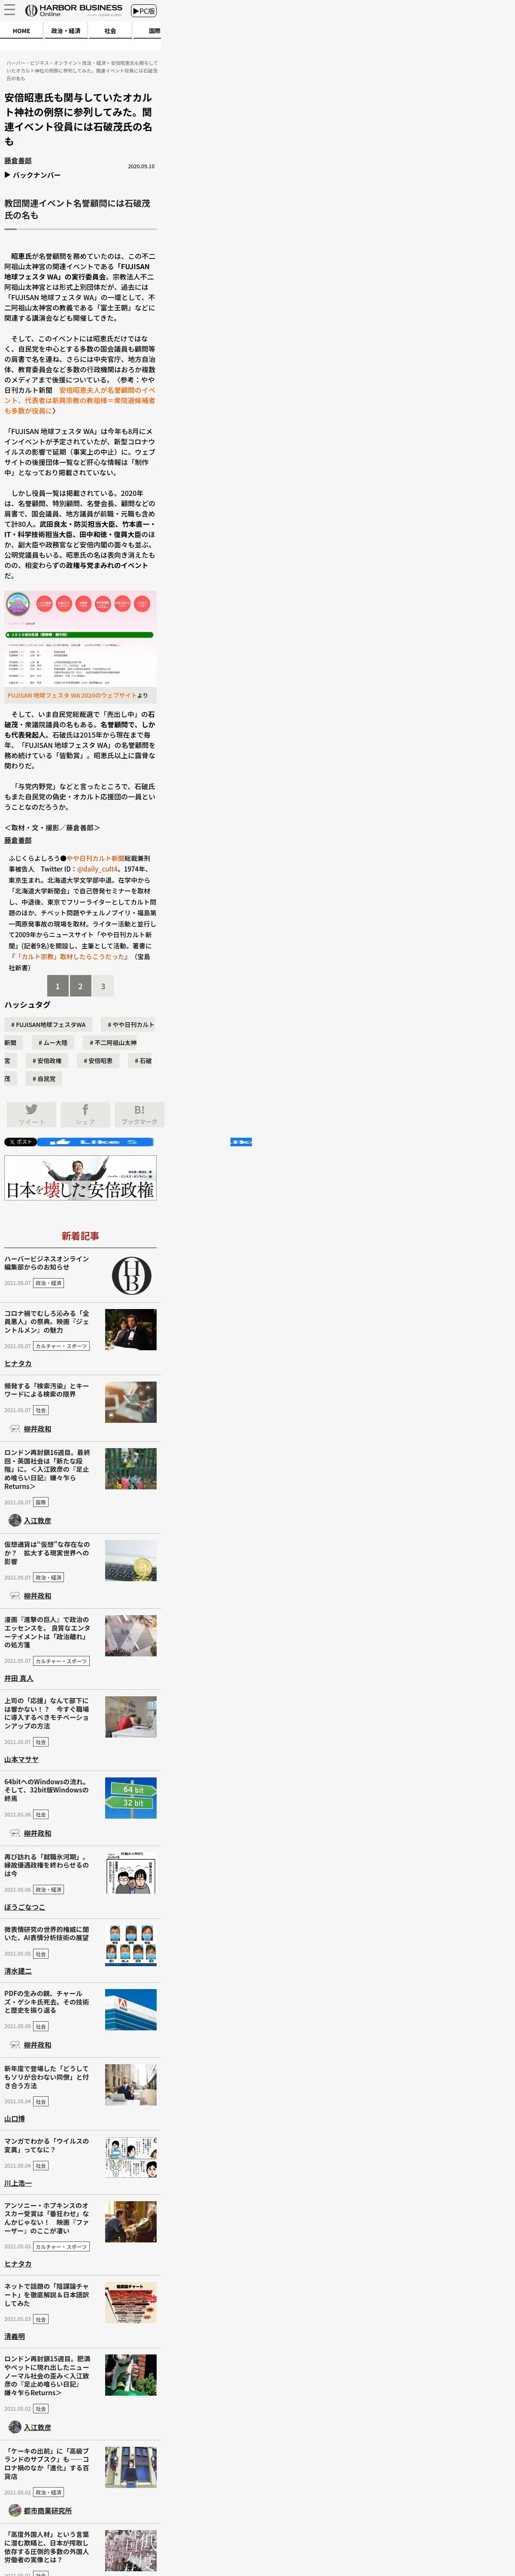Image resolution: width=515 pixels, height=2576 pixels.
Task: Click the 政治・経済 breadcrumb link
Action: pos(94,63)
